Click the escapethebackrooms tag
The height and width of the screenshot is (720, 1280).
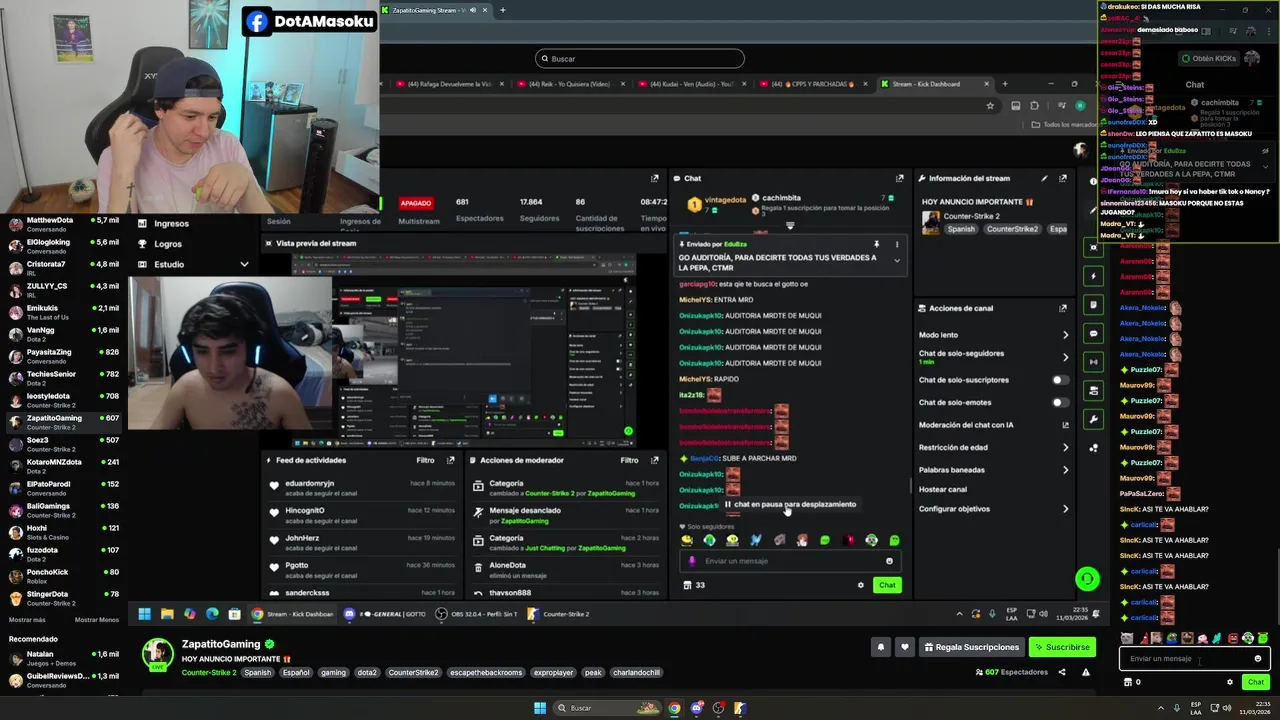point(486,673)
